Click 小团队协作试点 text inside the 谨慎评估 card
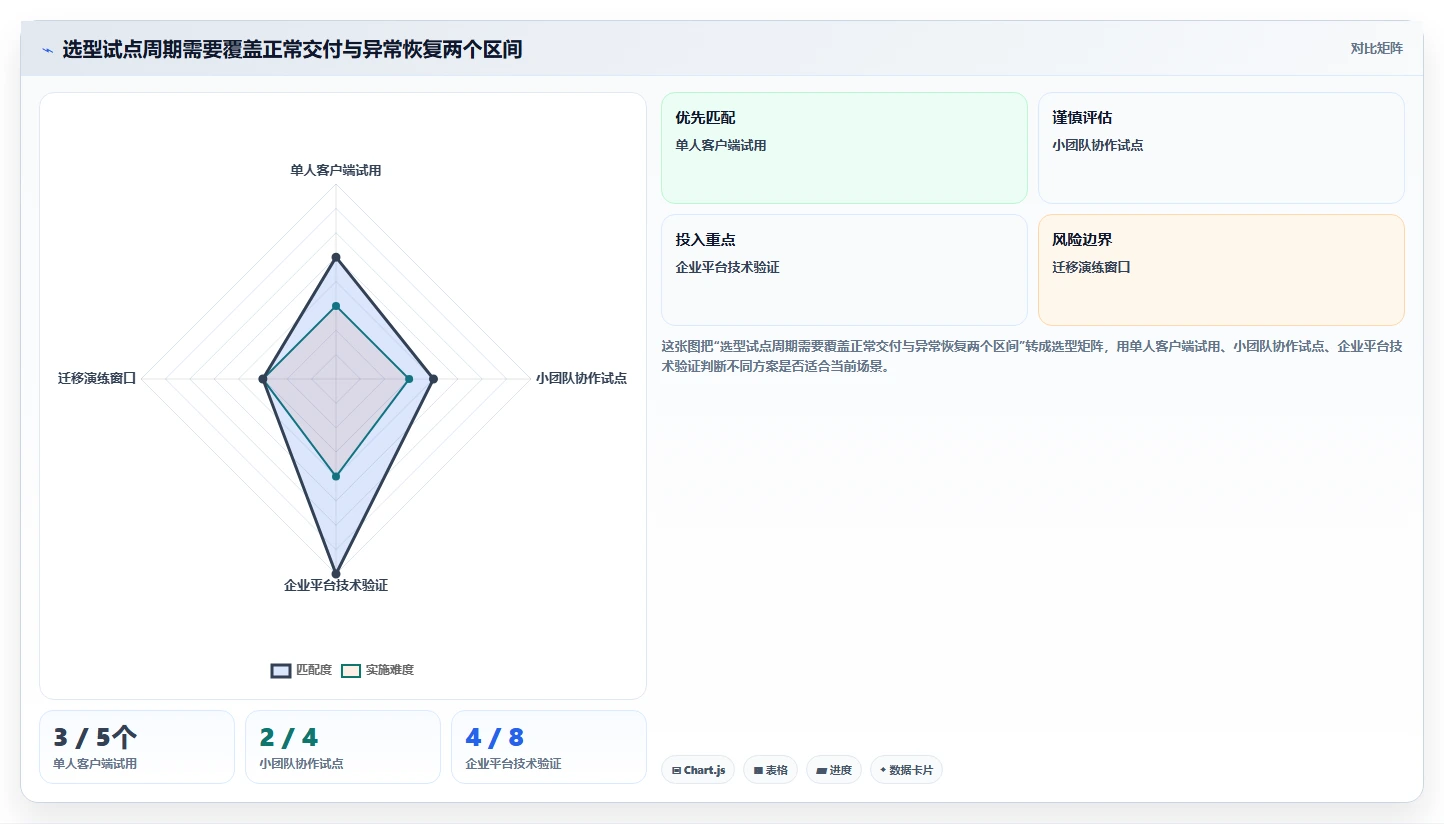 (x=1098, y=145)
